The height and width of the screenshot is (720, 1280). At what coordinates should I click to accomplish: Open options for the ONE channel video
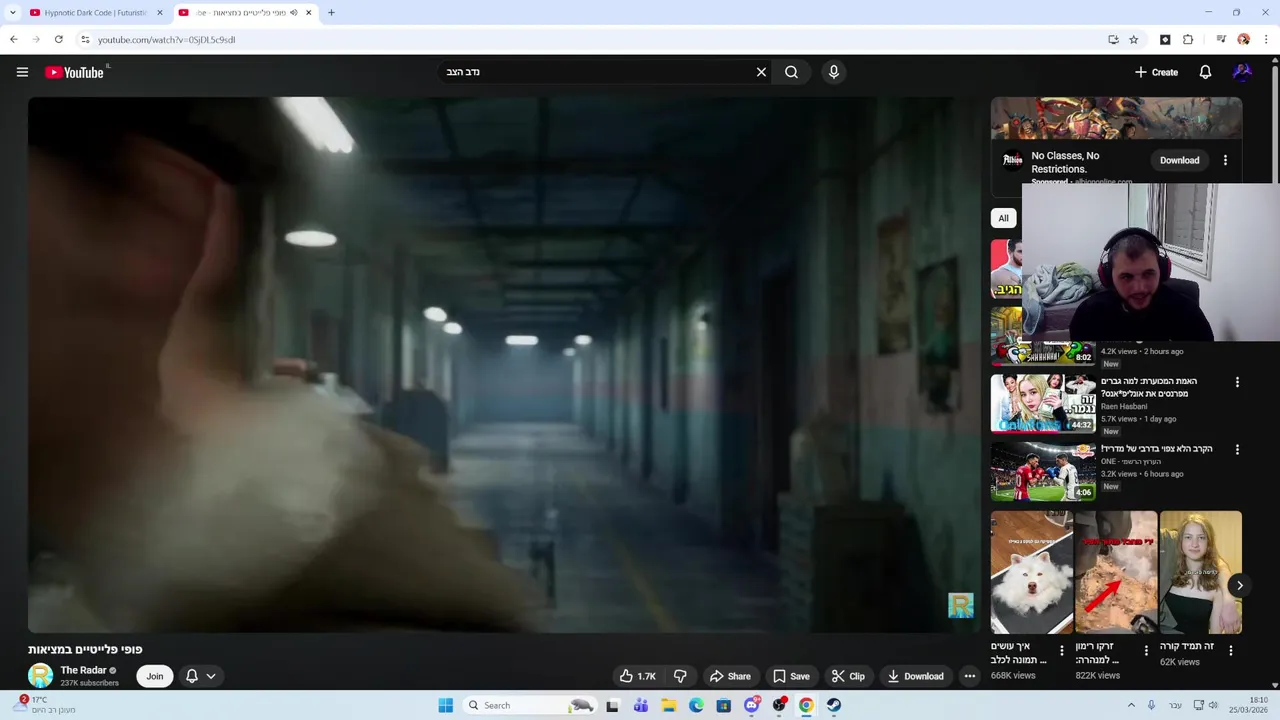point(1237,450)
